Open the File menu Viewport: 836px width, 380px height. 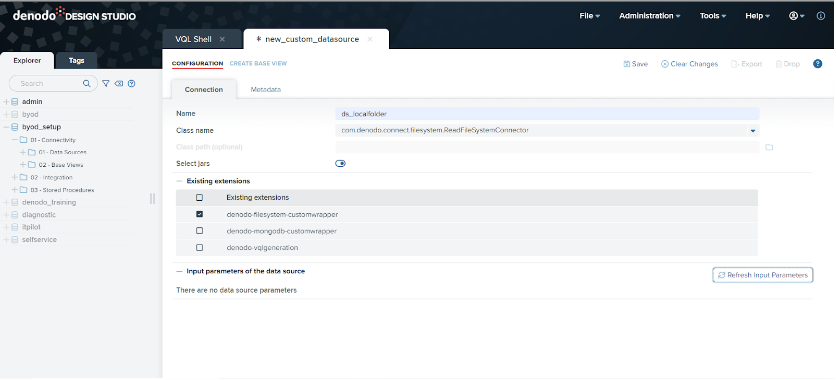590,16
